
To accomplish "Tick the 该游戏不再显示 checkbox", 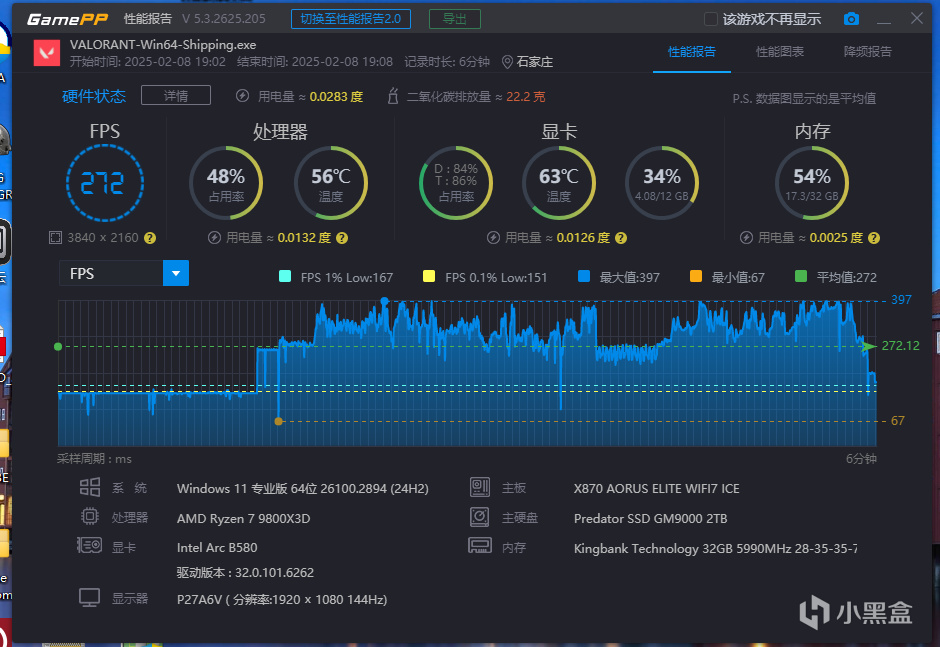I will coord(710,19).
